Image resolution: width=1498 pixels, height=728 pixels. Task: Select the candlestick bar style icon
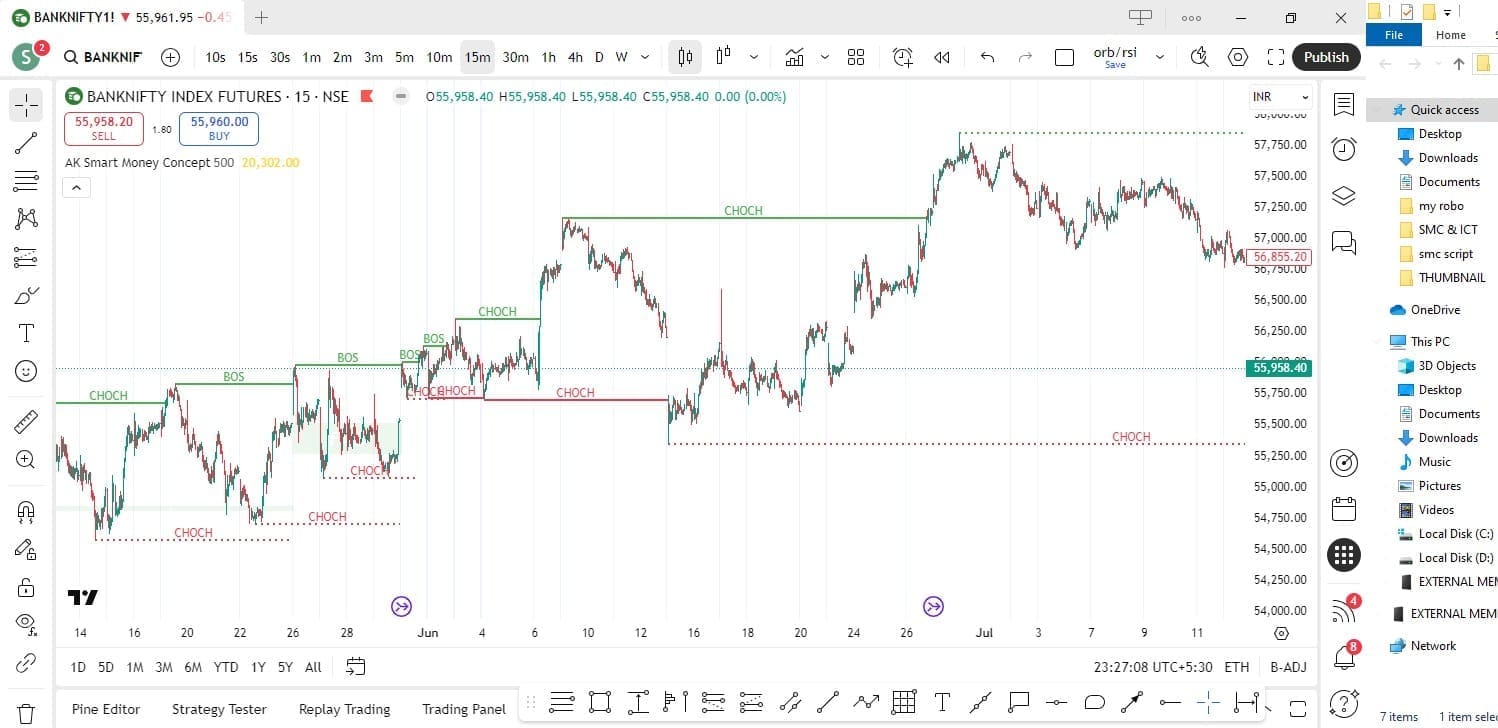[685, 57]
